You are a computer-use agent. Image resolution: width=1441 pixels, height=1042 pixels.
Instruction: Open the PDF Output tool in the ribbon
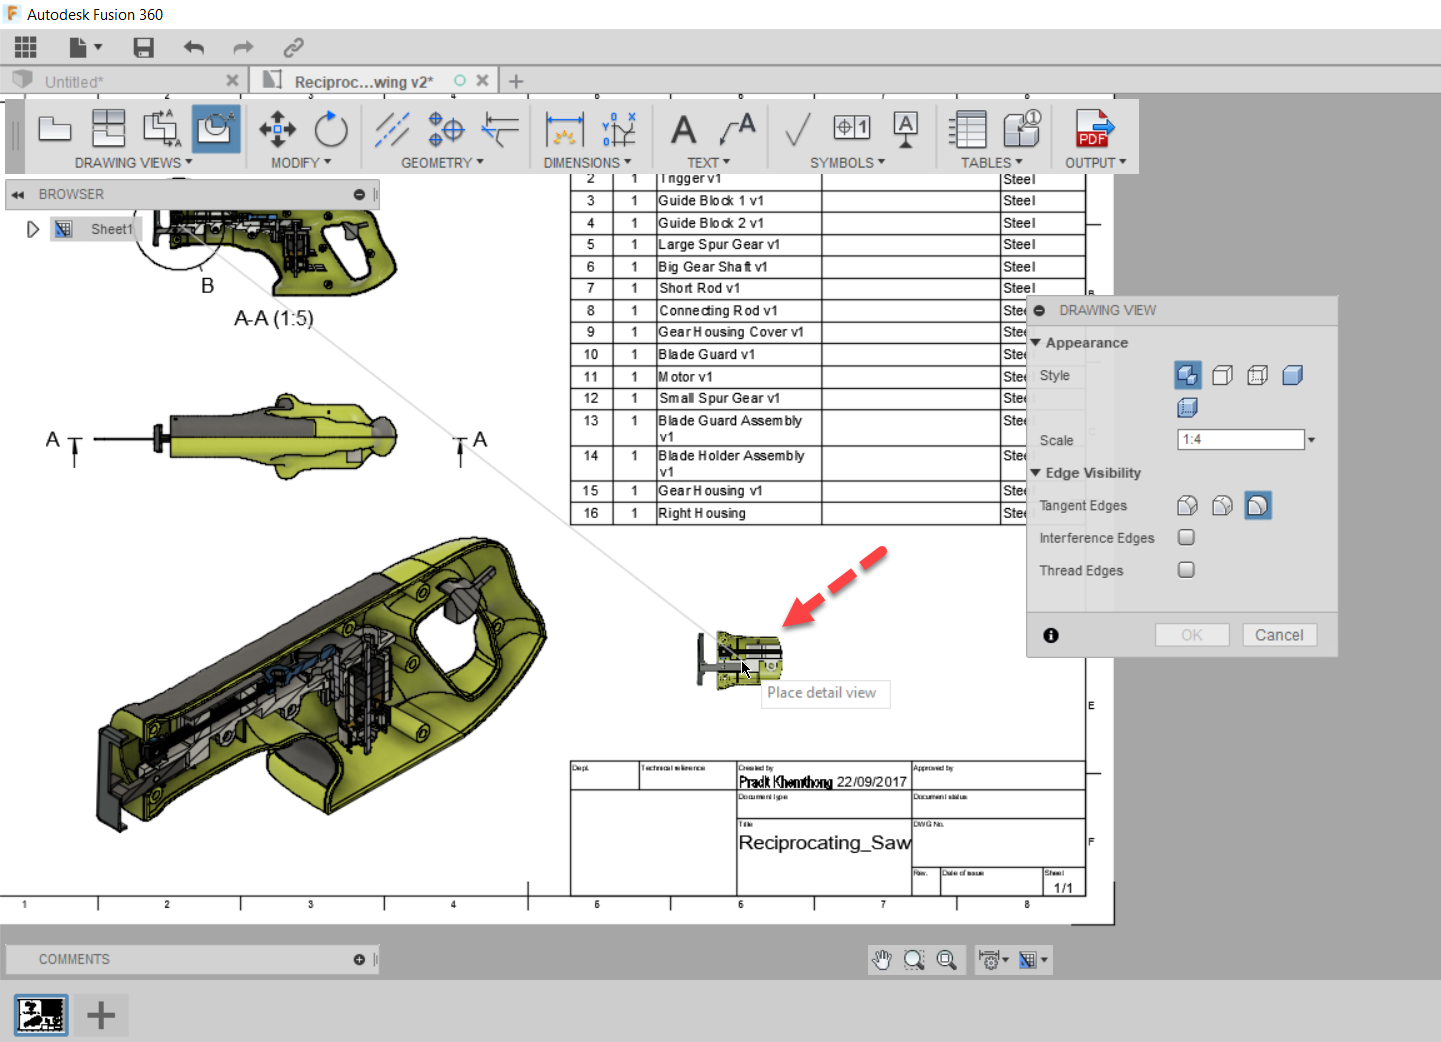click(1092, 130)
